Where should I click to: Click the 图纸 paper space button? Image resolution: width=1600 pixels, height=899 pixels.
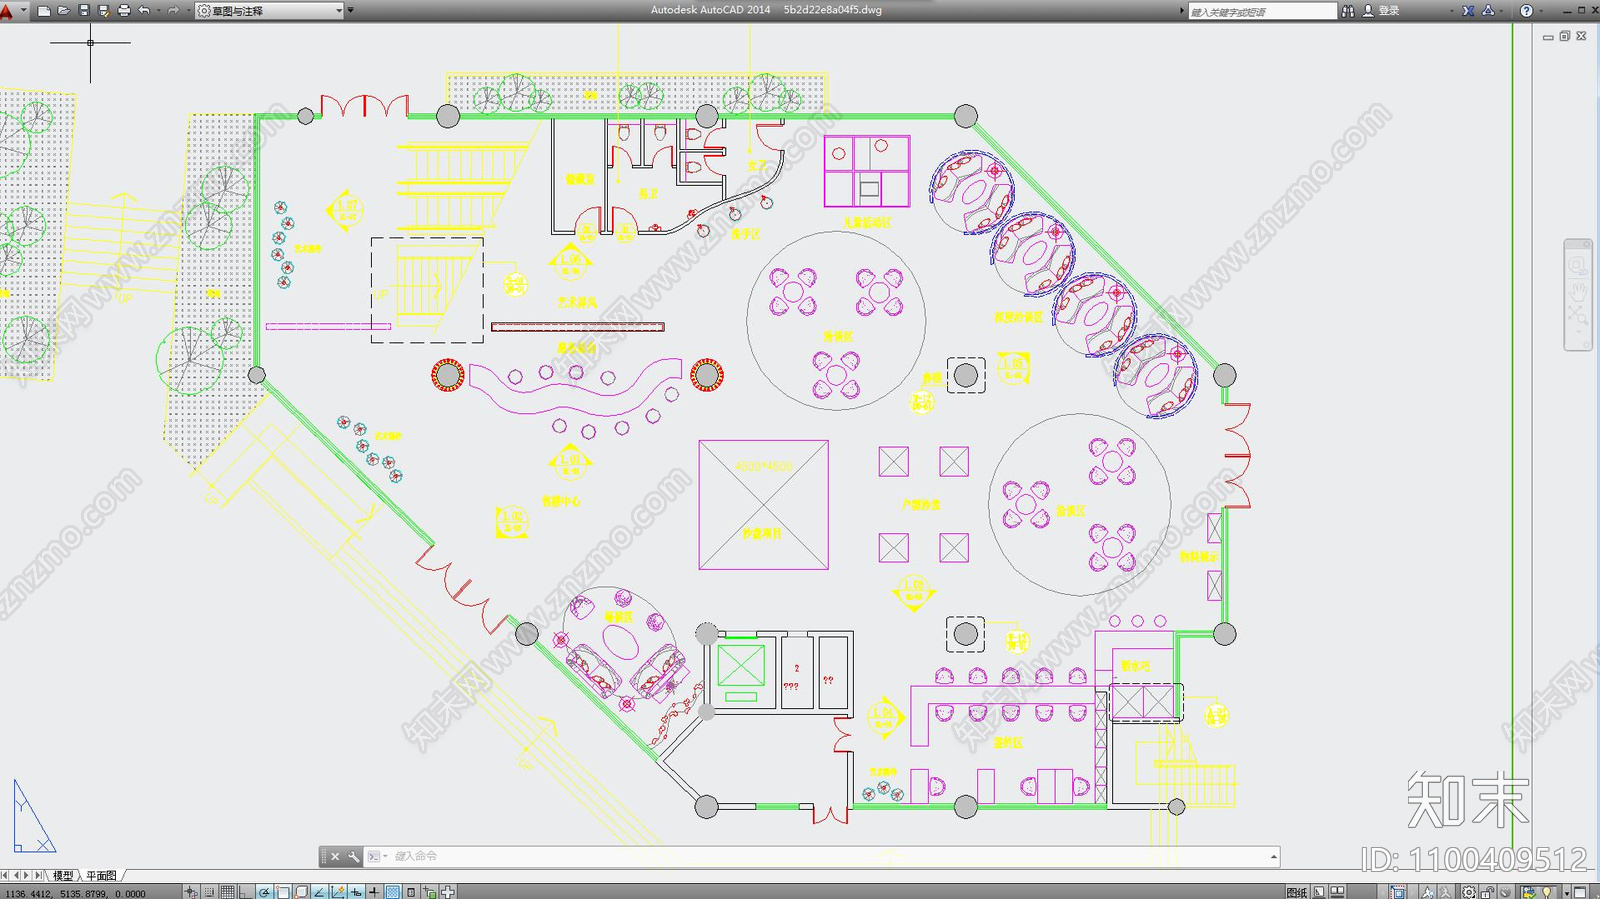(1297, 892)
